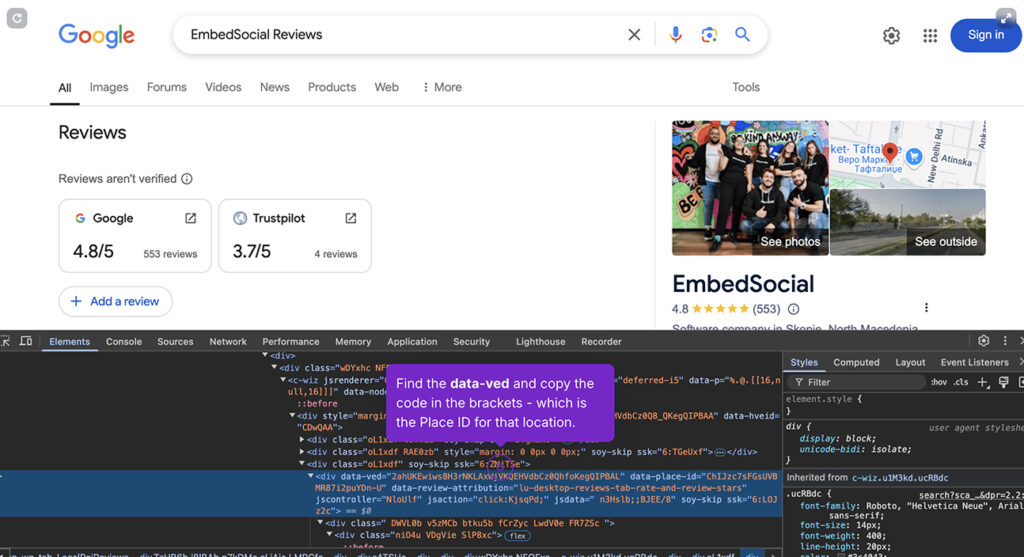Select the DevTools Lighthouse tab
Image resolution: width=1024 pixels, height=557 pixels.
point(541,342)
